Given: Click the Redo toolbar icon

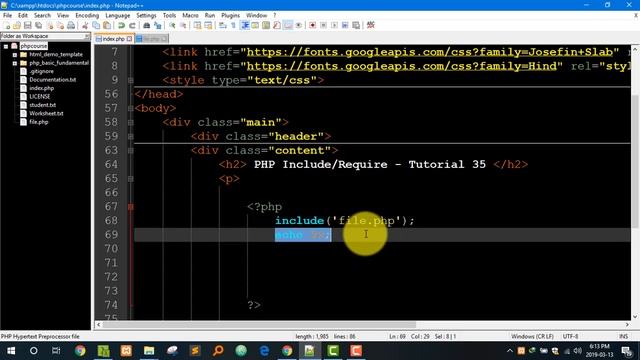Looking at the screenshot, I should tap(132, 25).
